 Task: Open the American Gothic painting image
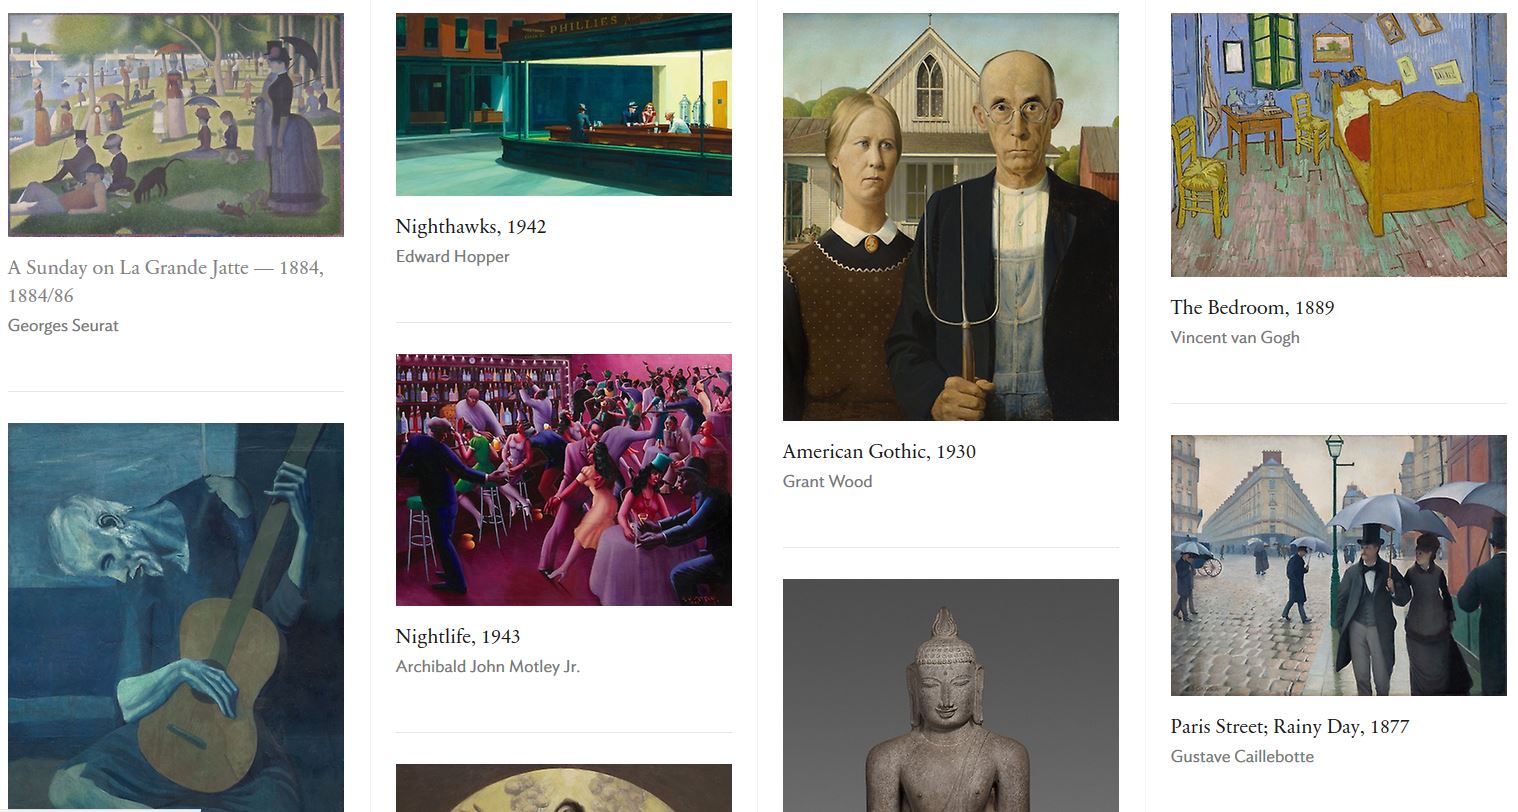pyautogui.click(x=951, y=217)
